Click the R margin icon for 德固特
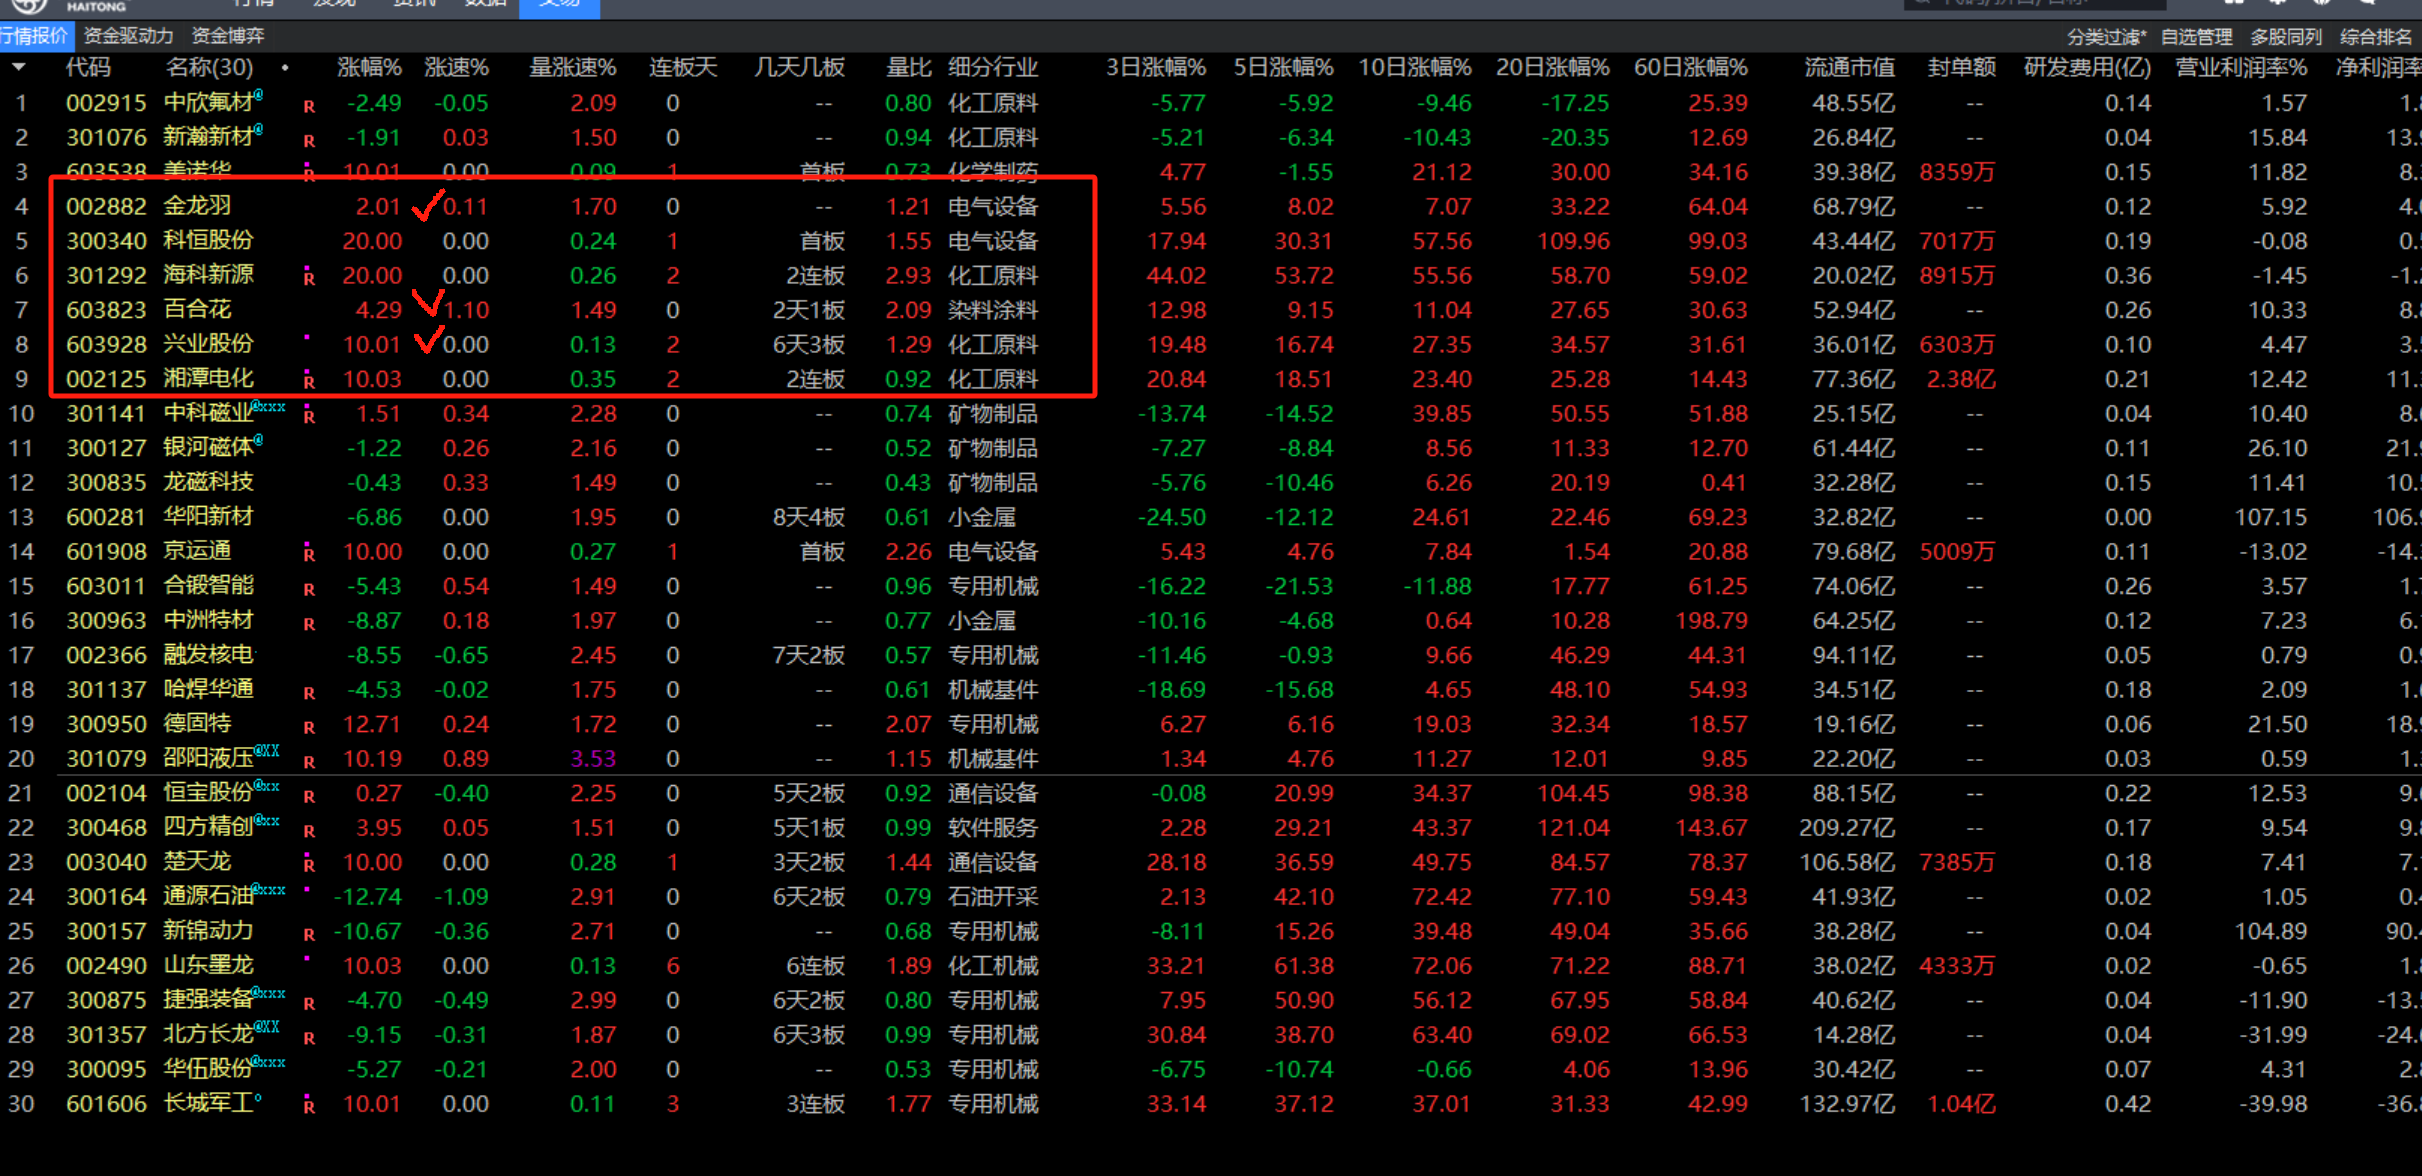 309,727
